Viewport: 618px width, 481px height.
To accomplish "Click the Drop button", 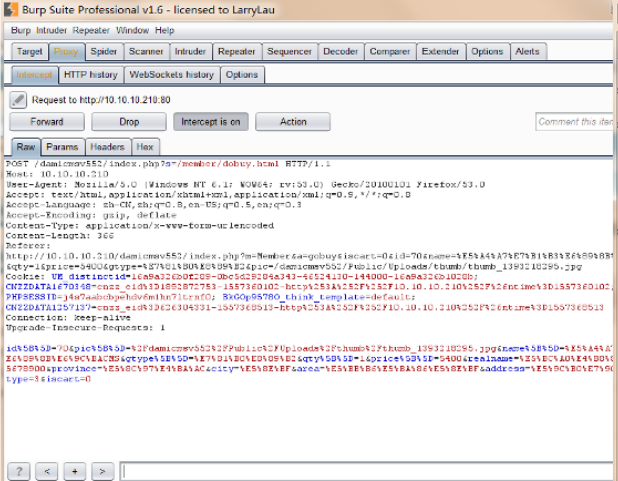I will pos(129,121).
